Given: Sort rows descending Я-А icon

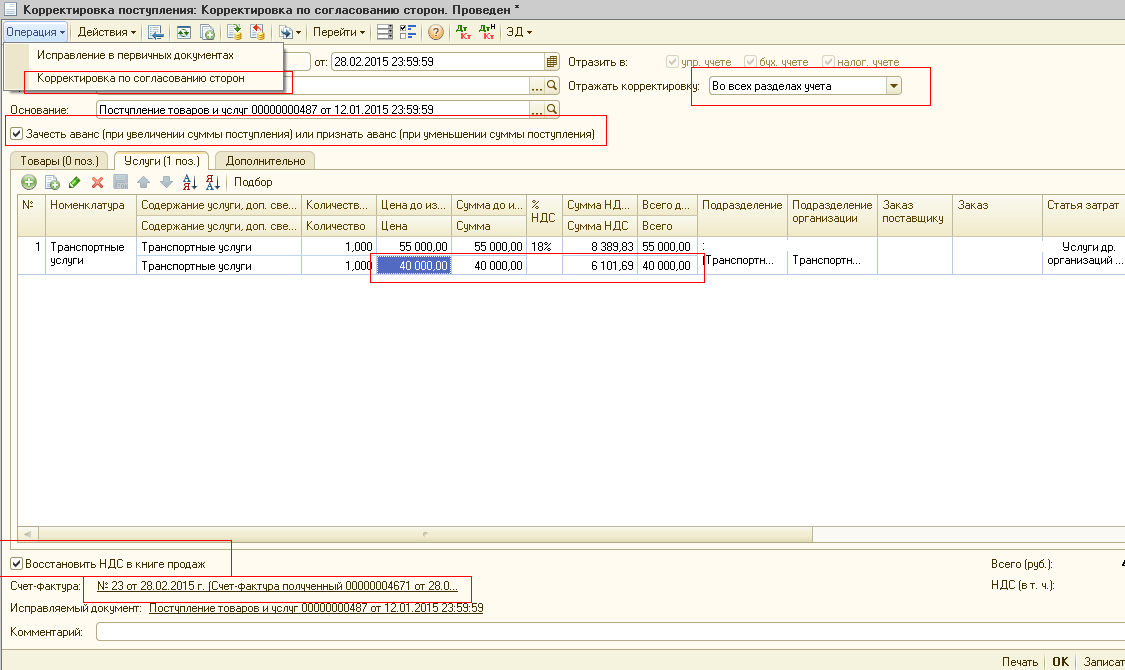Looking at the screenshot, I should (x=212, y=182).
